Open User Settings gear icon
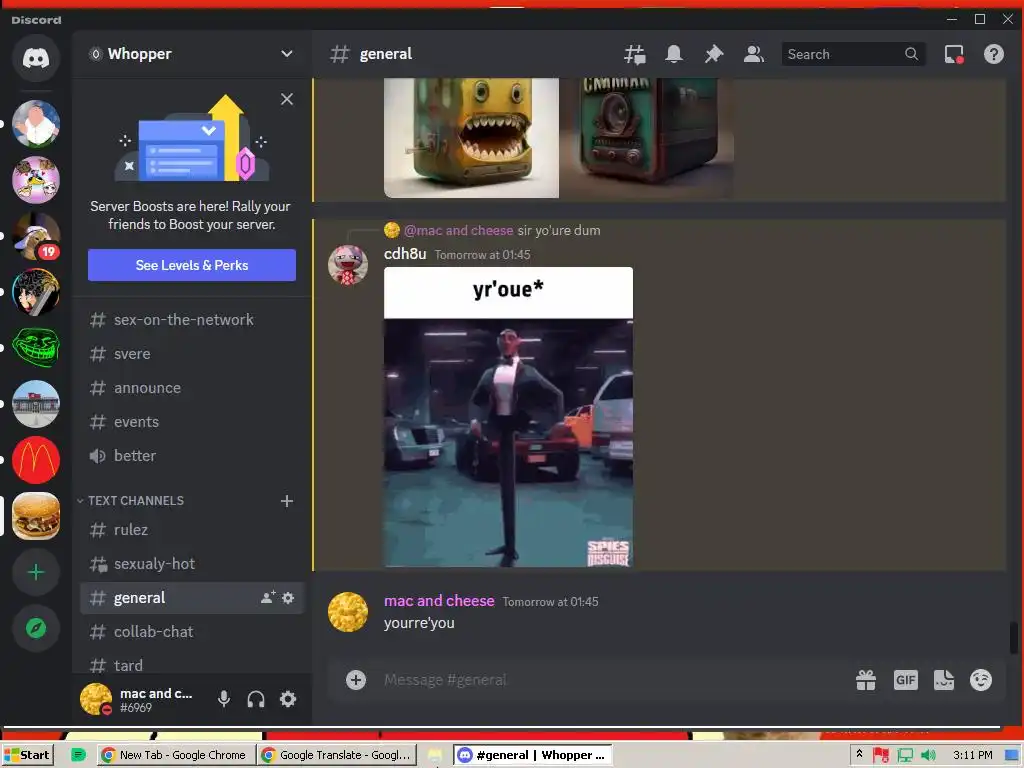The width and height of the screenshot is (1024, 768). point(288,699)
